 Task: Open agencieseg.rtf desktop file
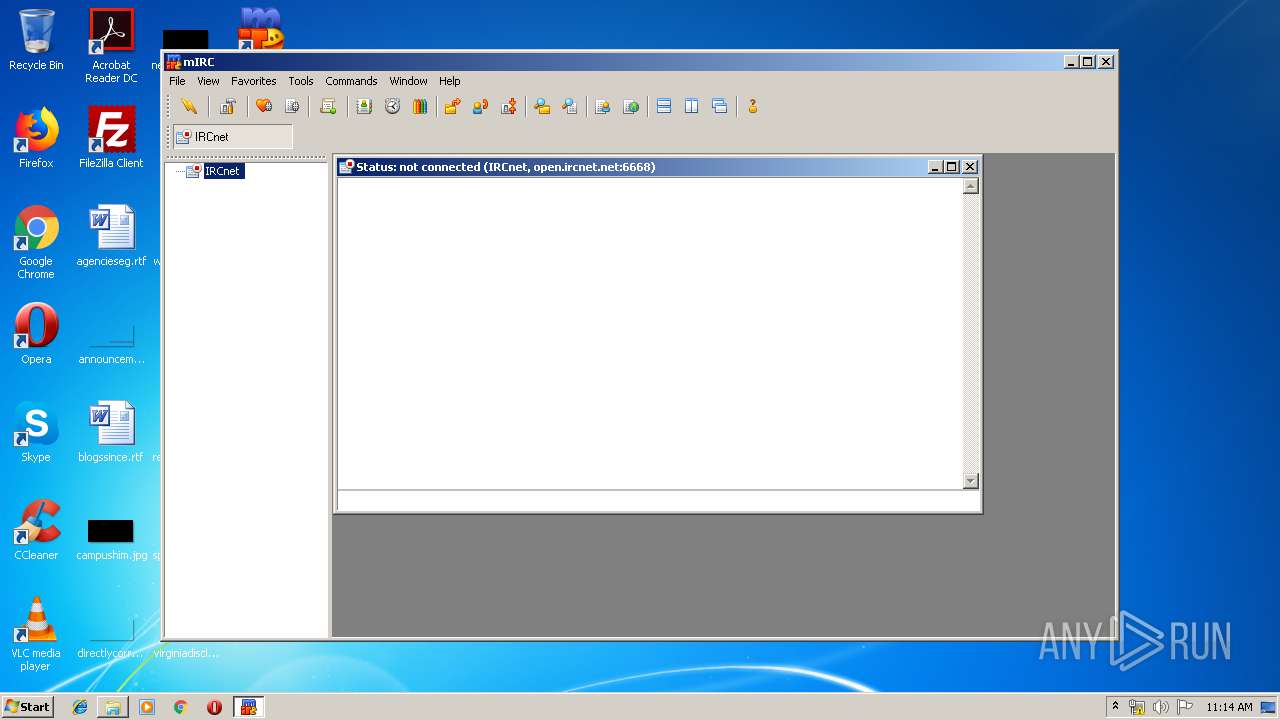(111, 237)
